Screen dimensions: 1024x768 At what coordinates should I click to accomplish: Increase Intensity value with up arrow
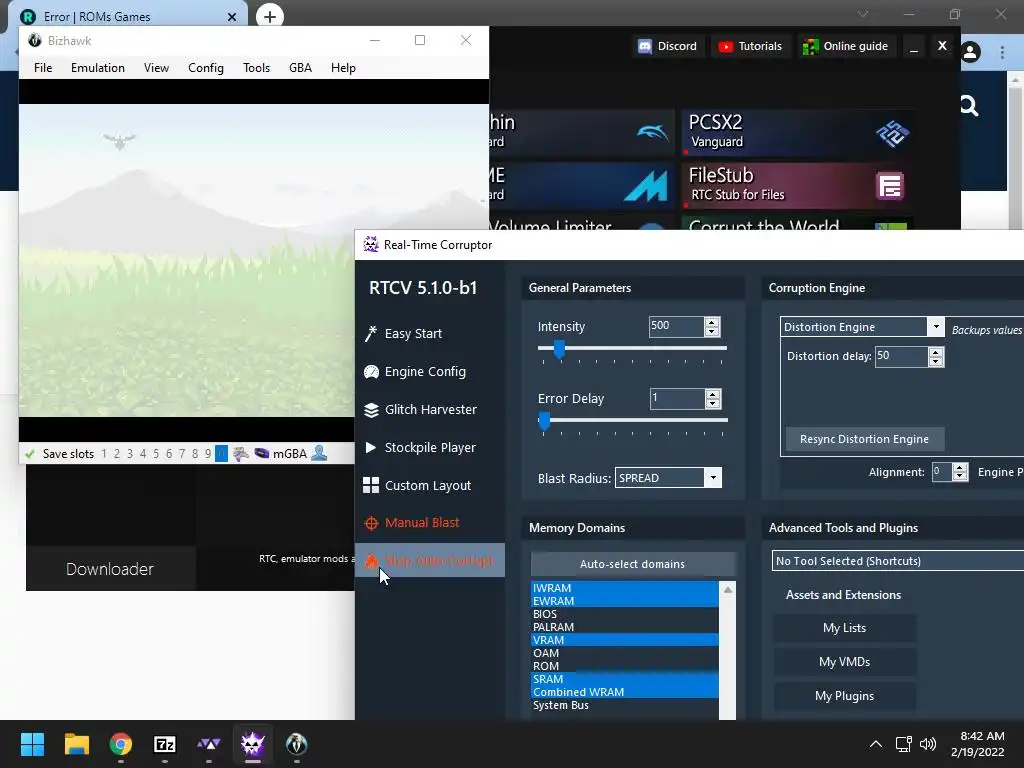tap(712, 322)
